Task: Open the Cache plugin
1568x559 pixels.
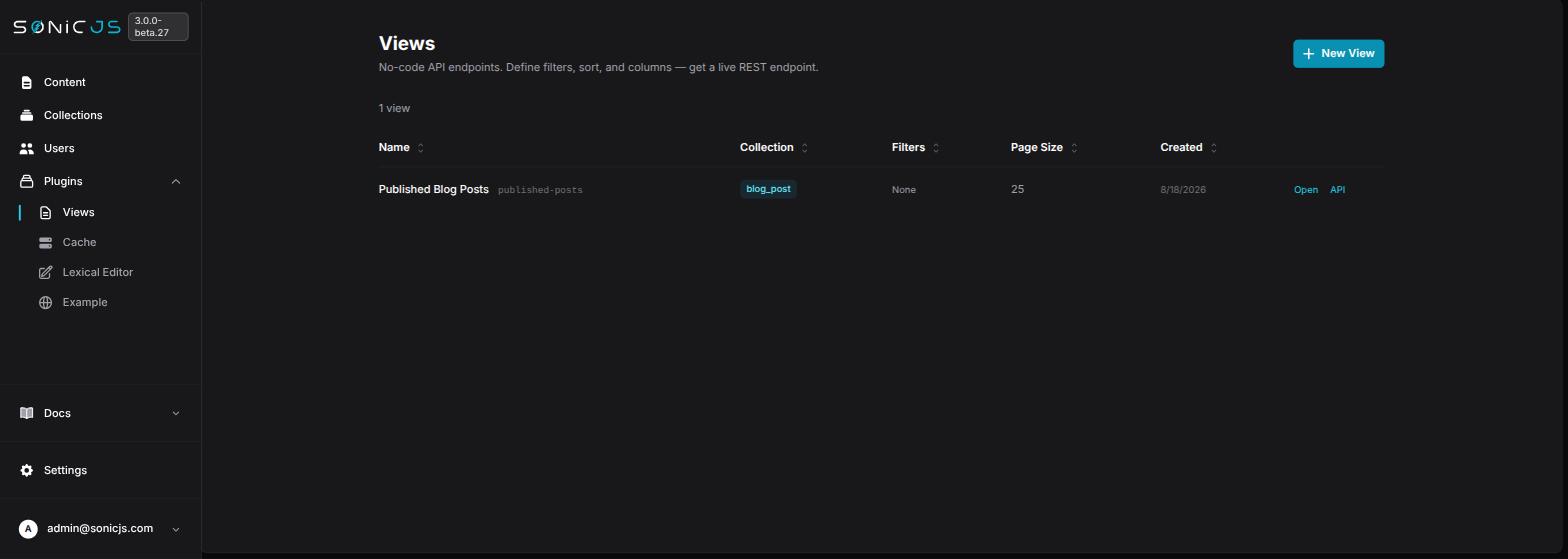Action: click(x=79, y=242)
